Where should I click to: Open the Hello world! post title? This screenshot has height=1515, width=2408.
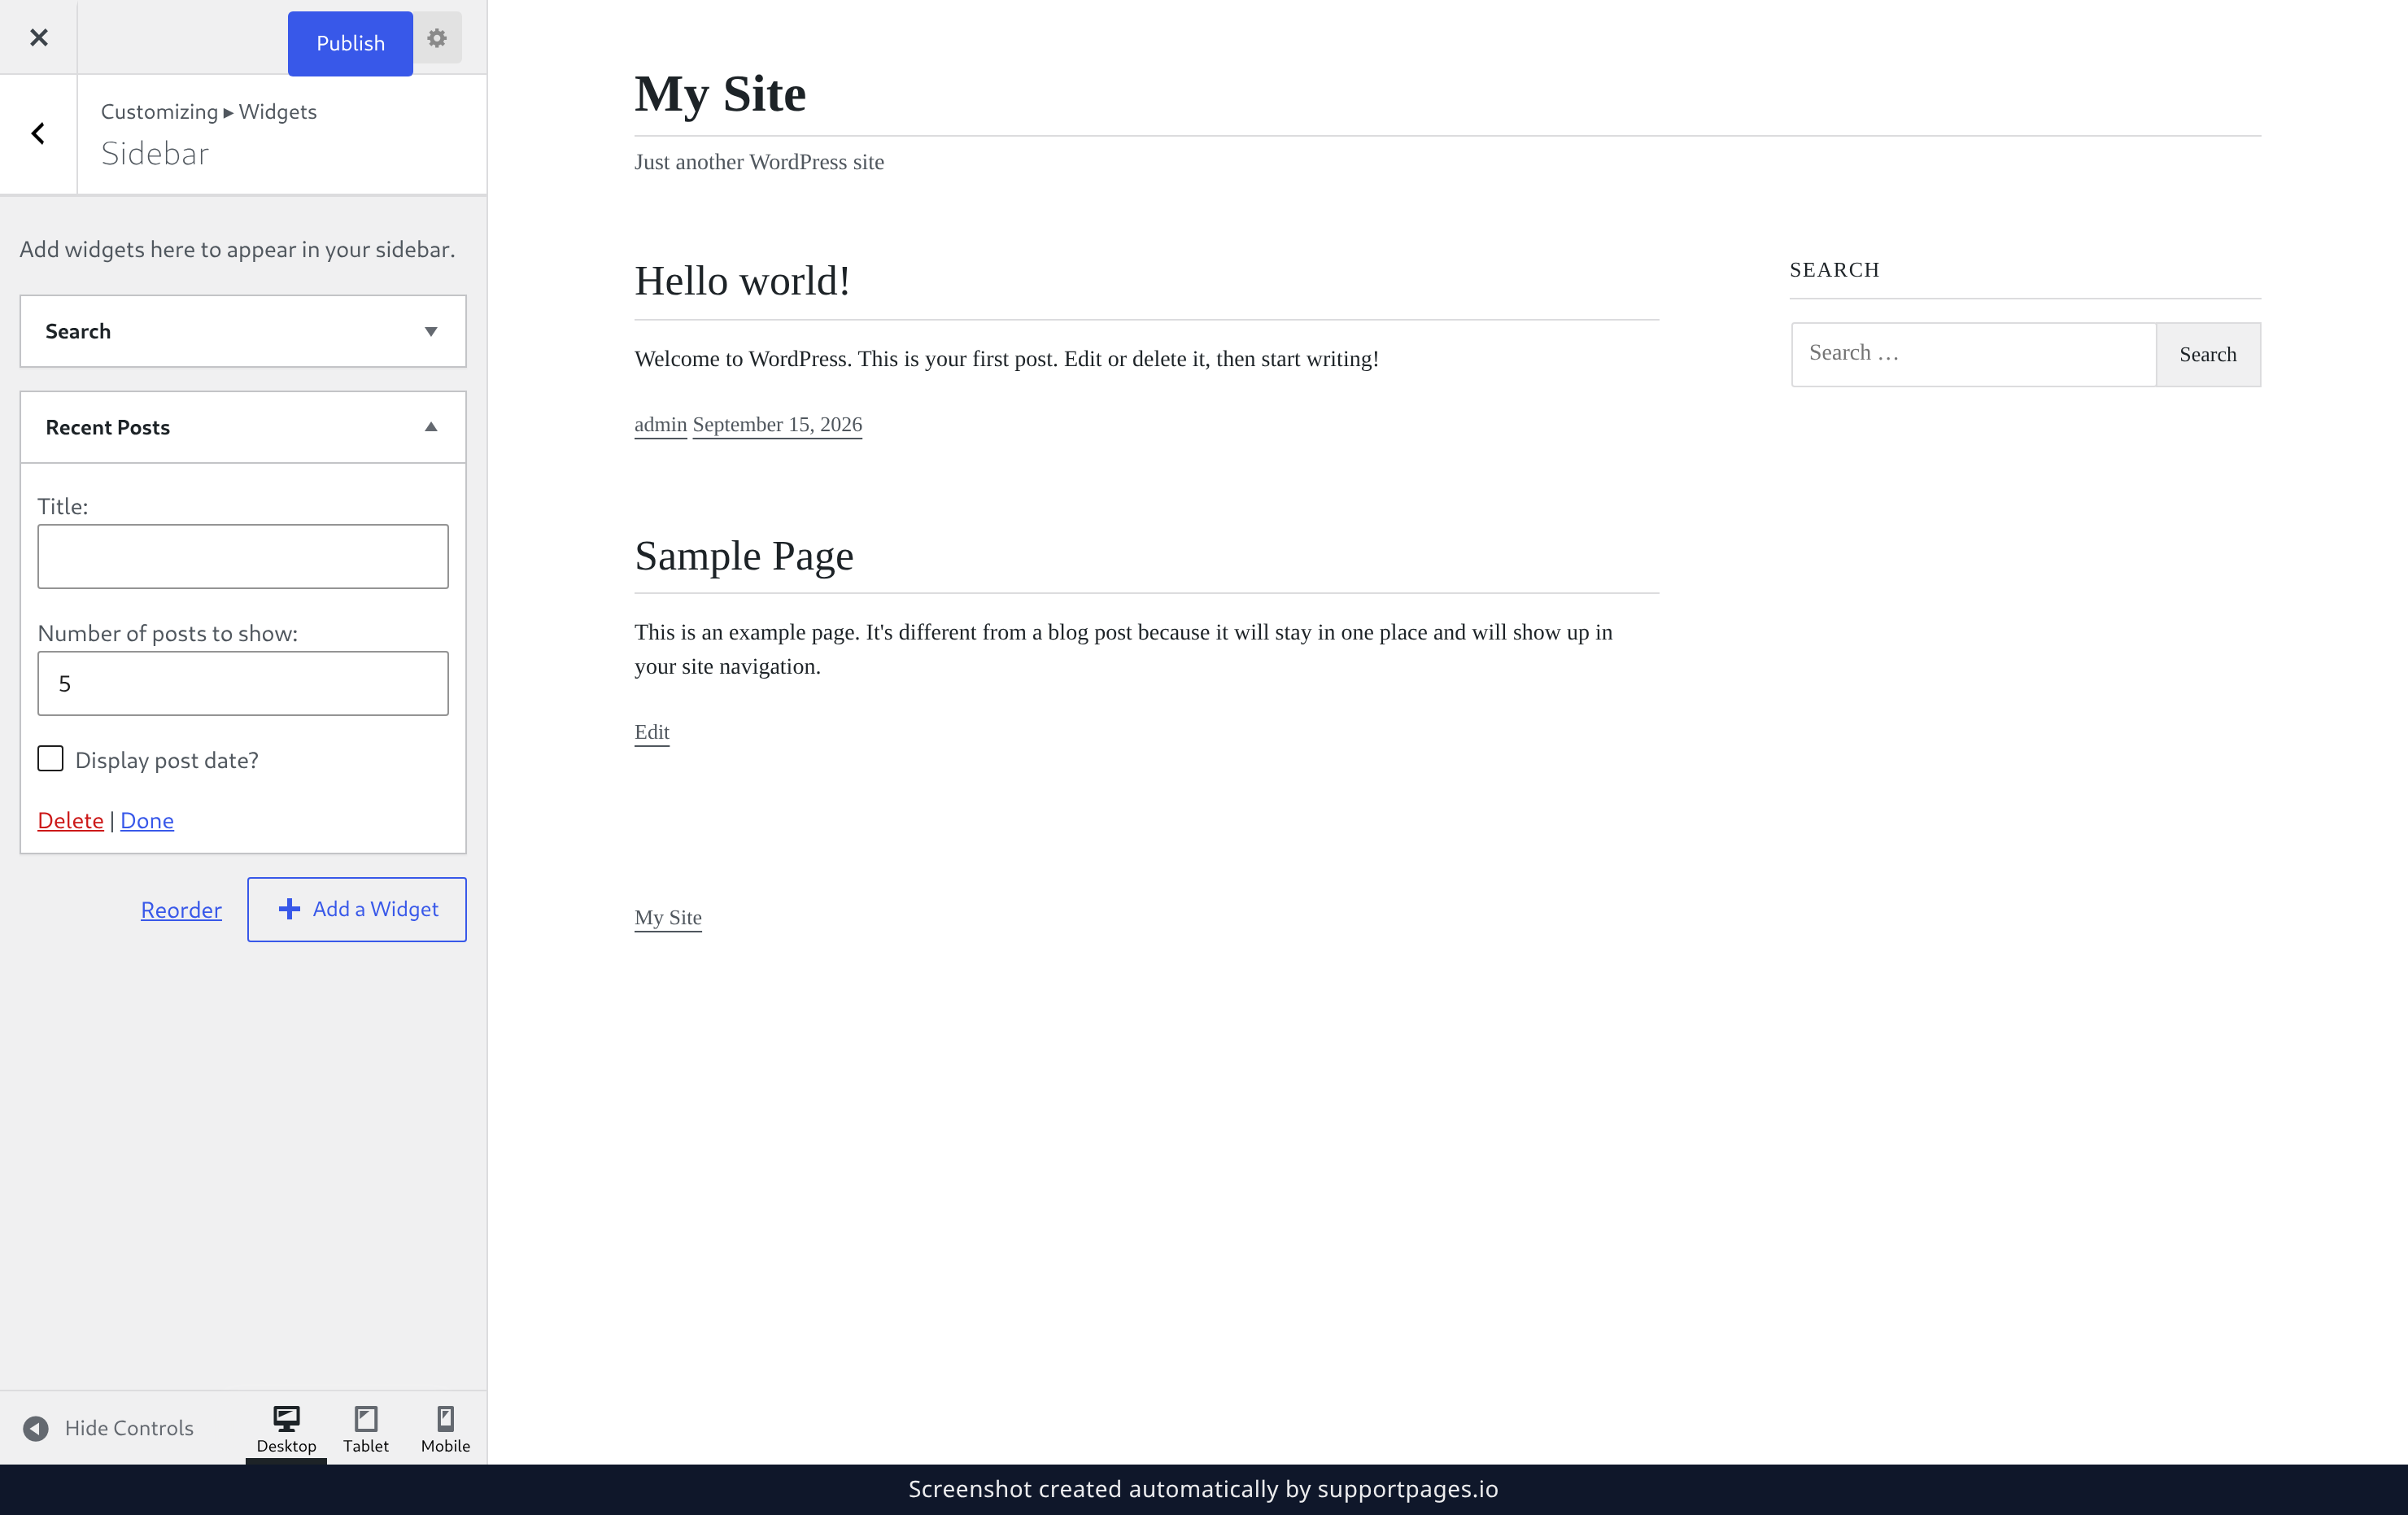742,281
